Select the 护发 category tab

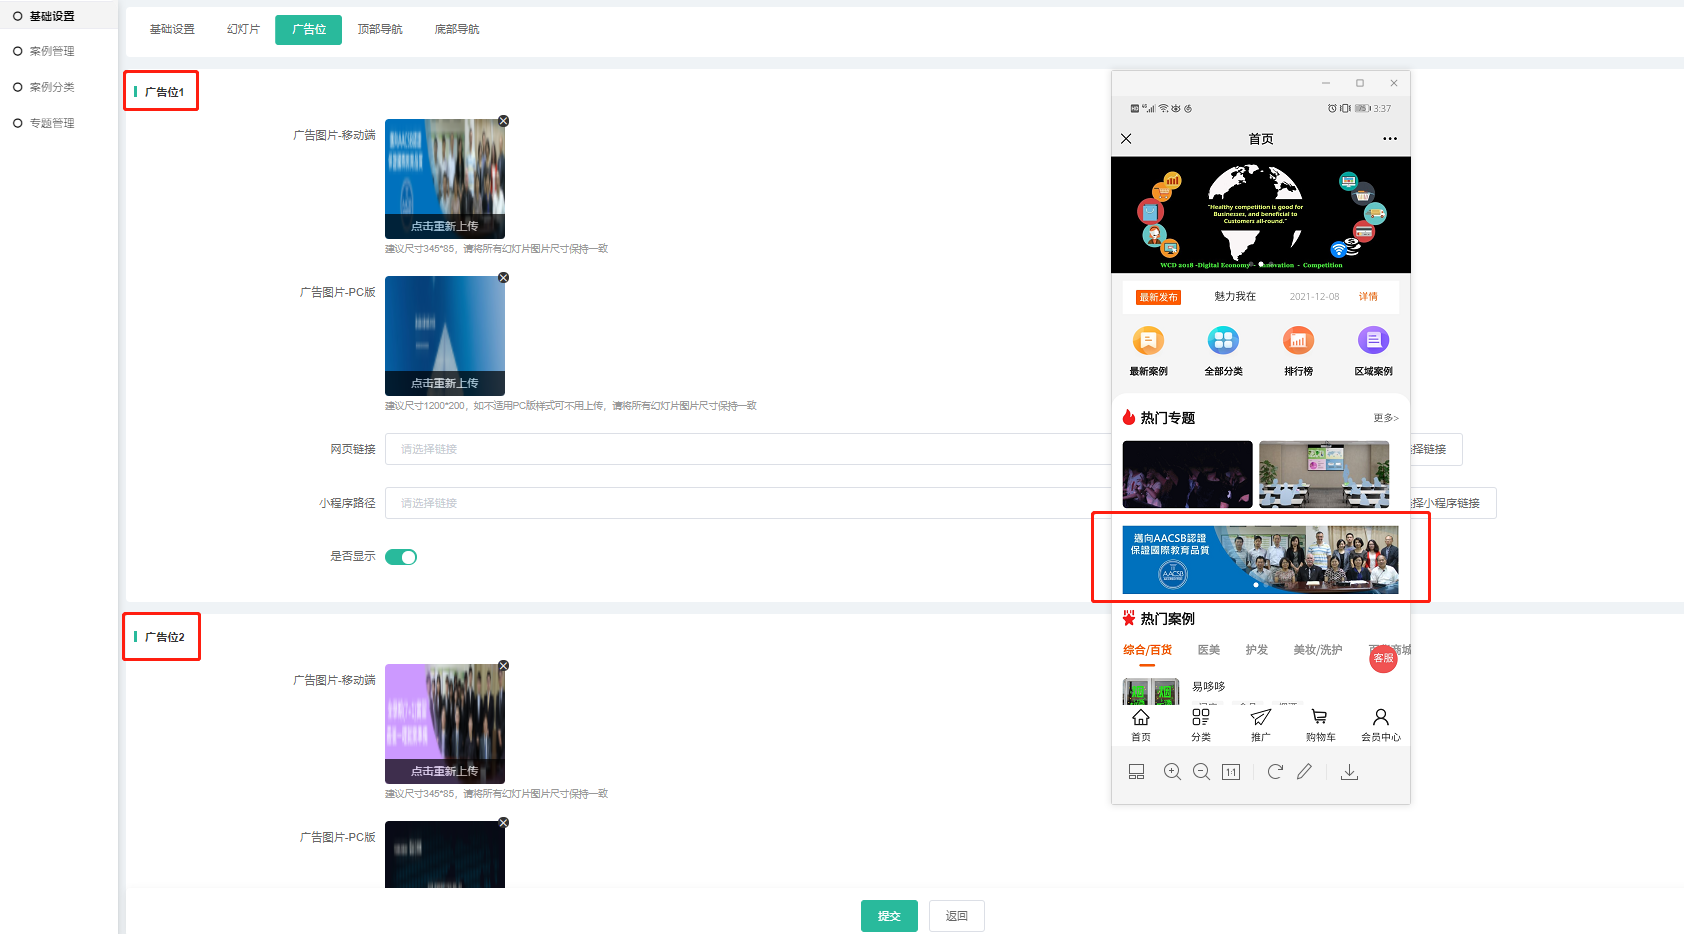[x=1257, y=651]
